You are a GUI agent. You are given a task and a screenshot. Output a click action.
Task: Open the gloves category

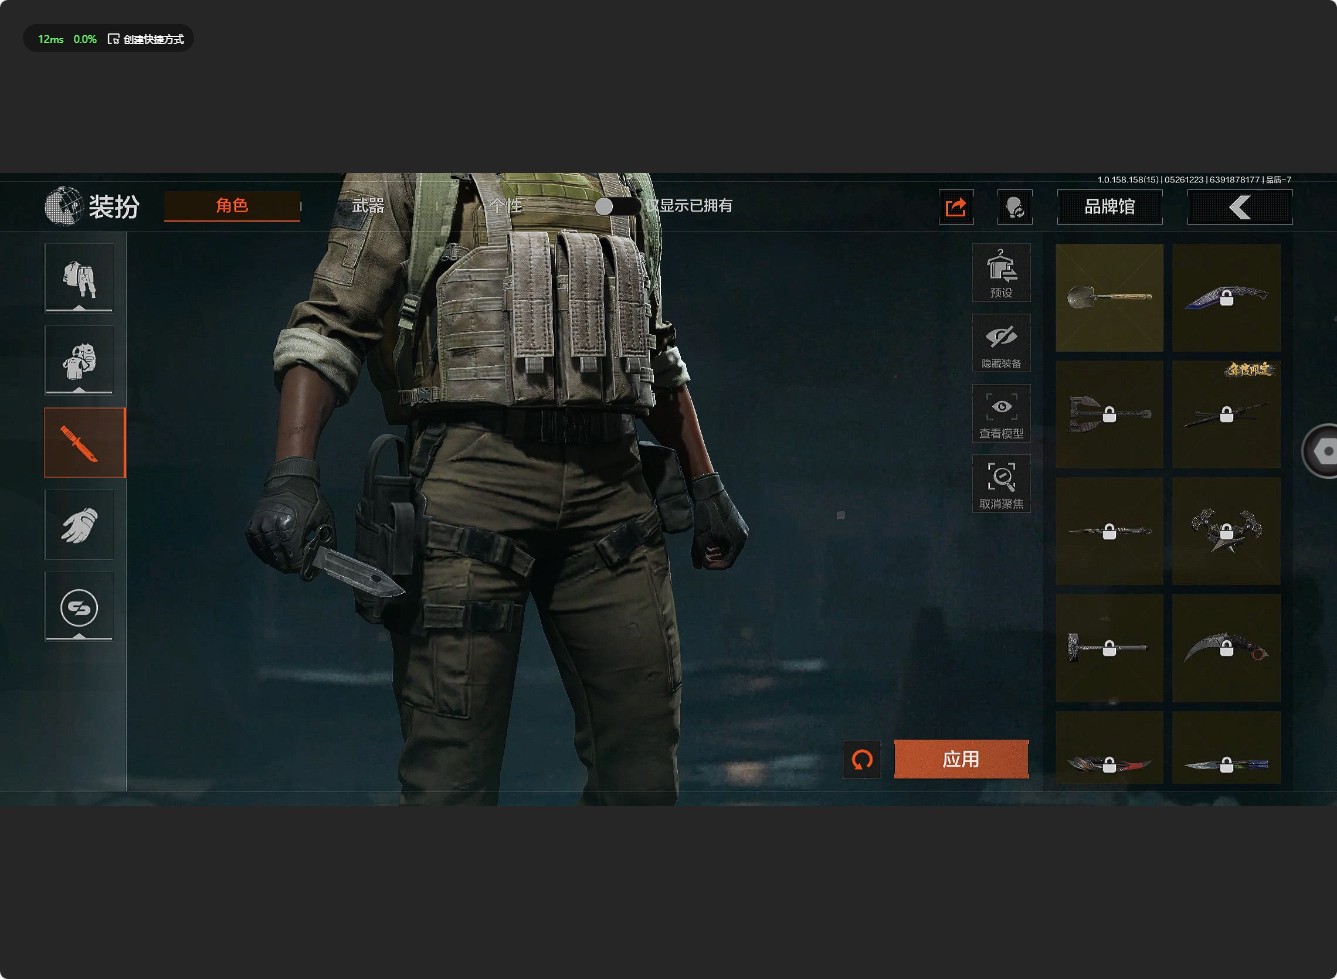click(79, 525)
